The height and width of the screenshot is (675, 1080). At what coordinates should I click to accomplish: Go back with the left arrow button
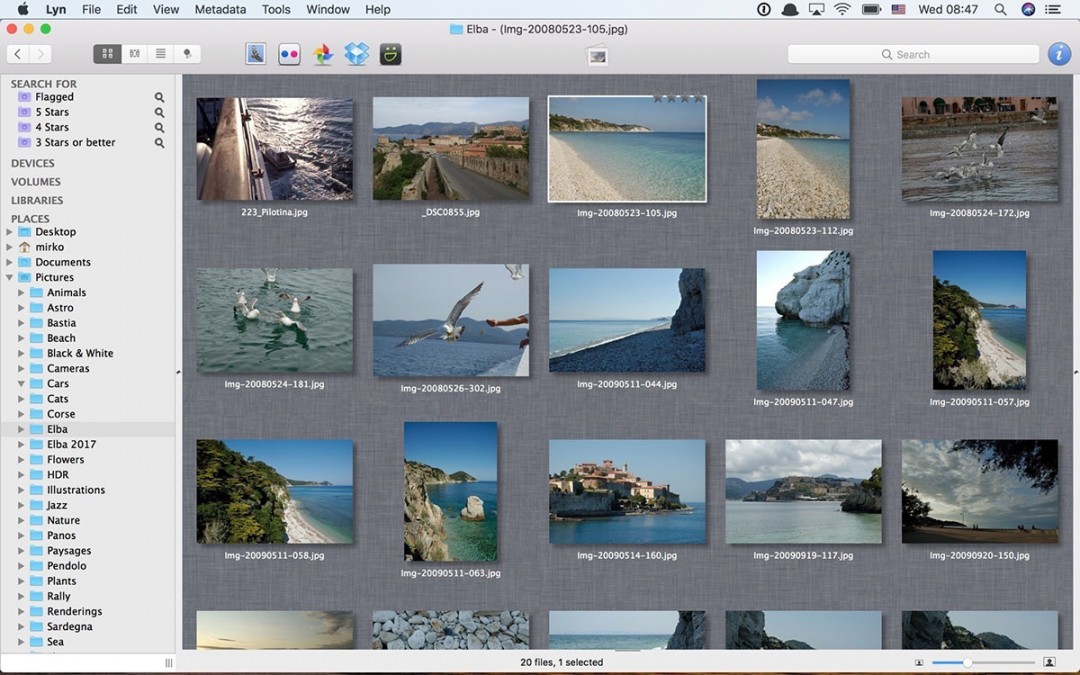pyautogui.click(x=18, y=54)
